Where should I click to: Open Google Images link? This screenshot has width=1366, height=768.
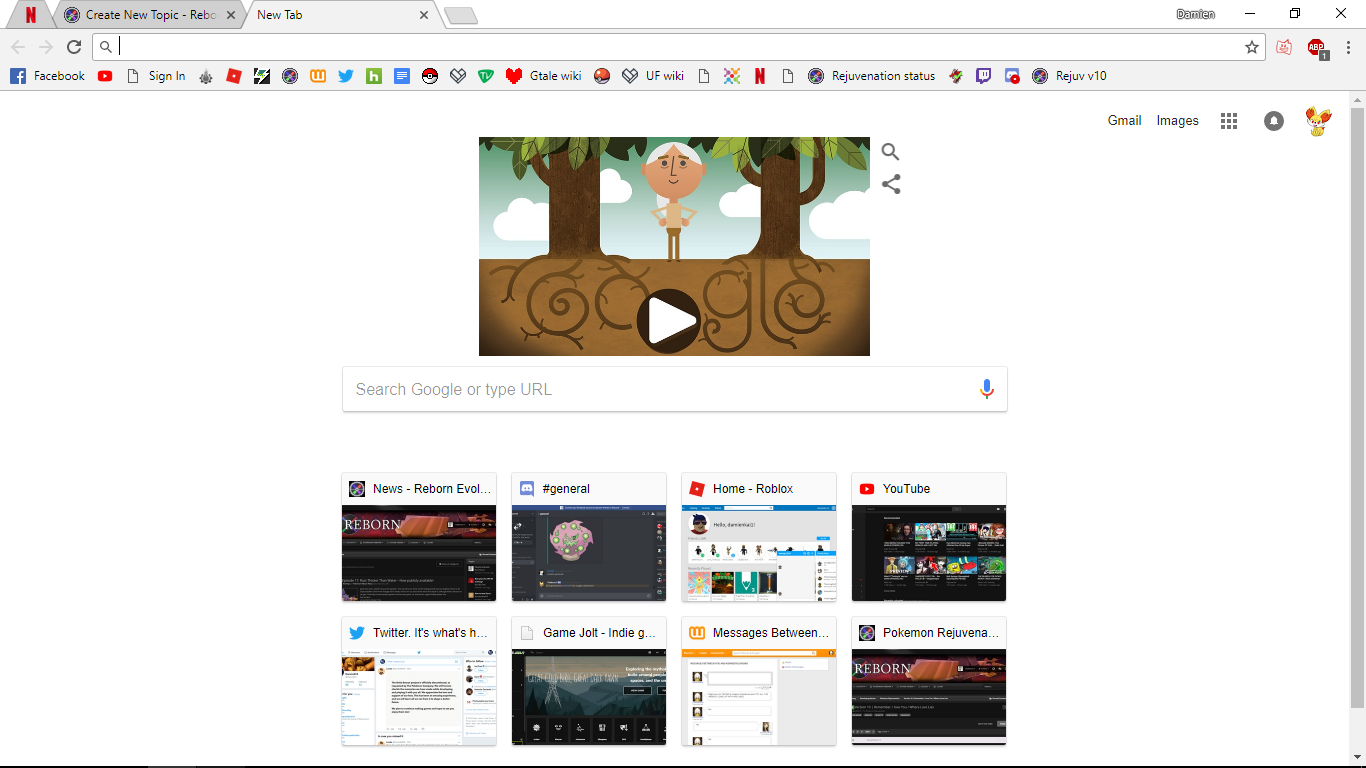coord(1177,120)
